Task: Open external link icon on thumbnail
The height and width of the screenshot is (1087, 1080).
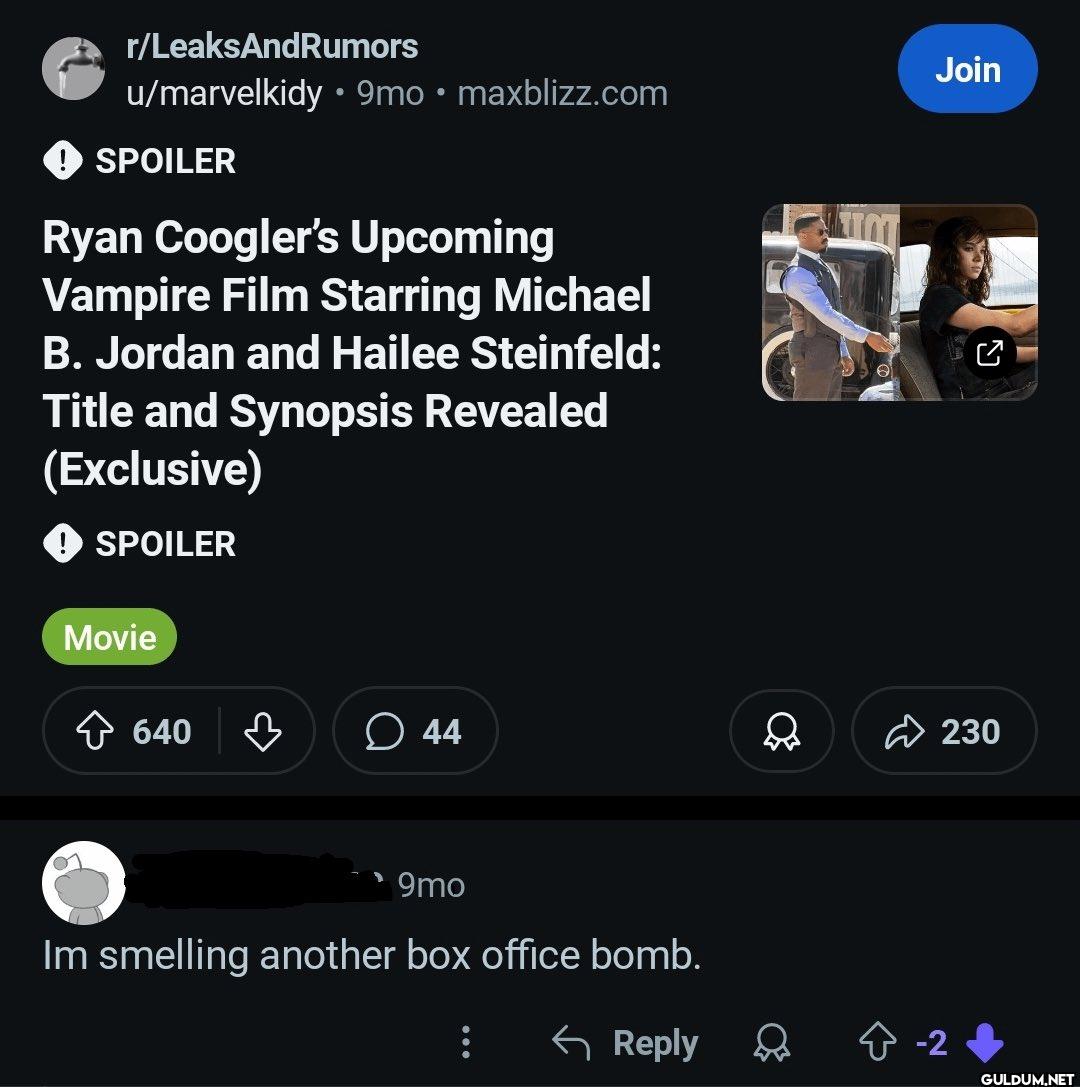Action: coord(988,352)
